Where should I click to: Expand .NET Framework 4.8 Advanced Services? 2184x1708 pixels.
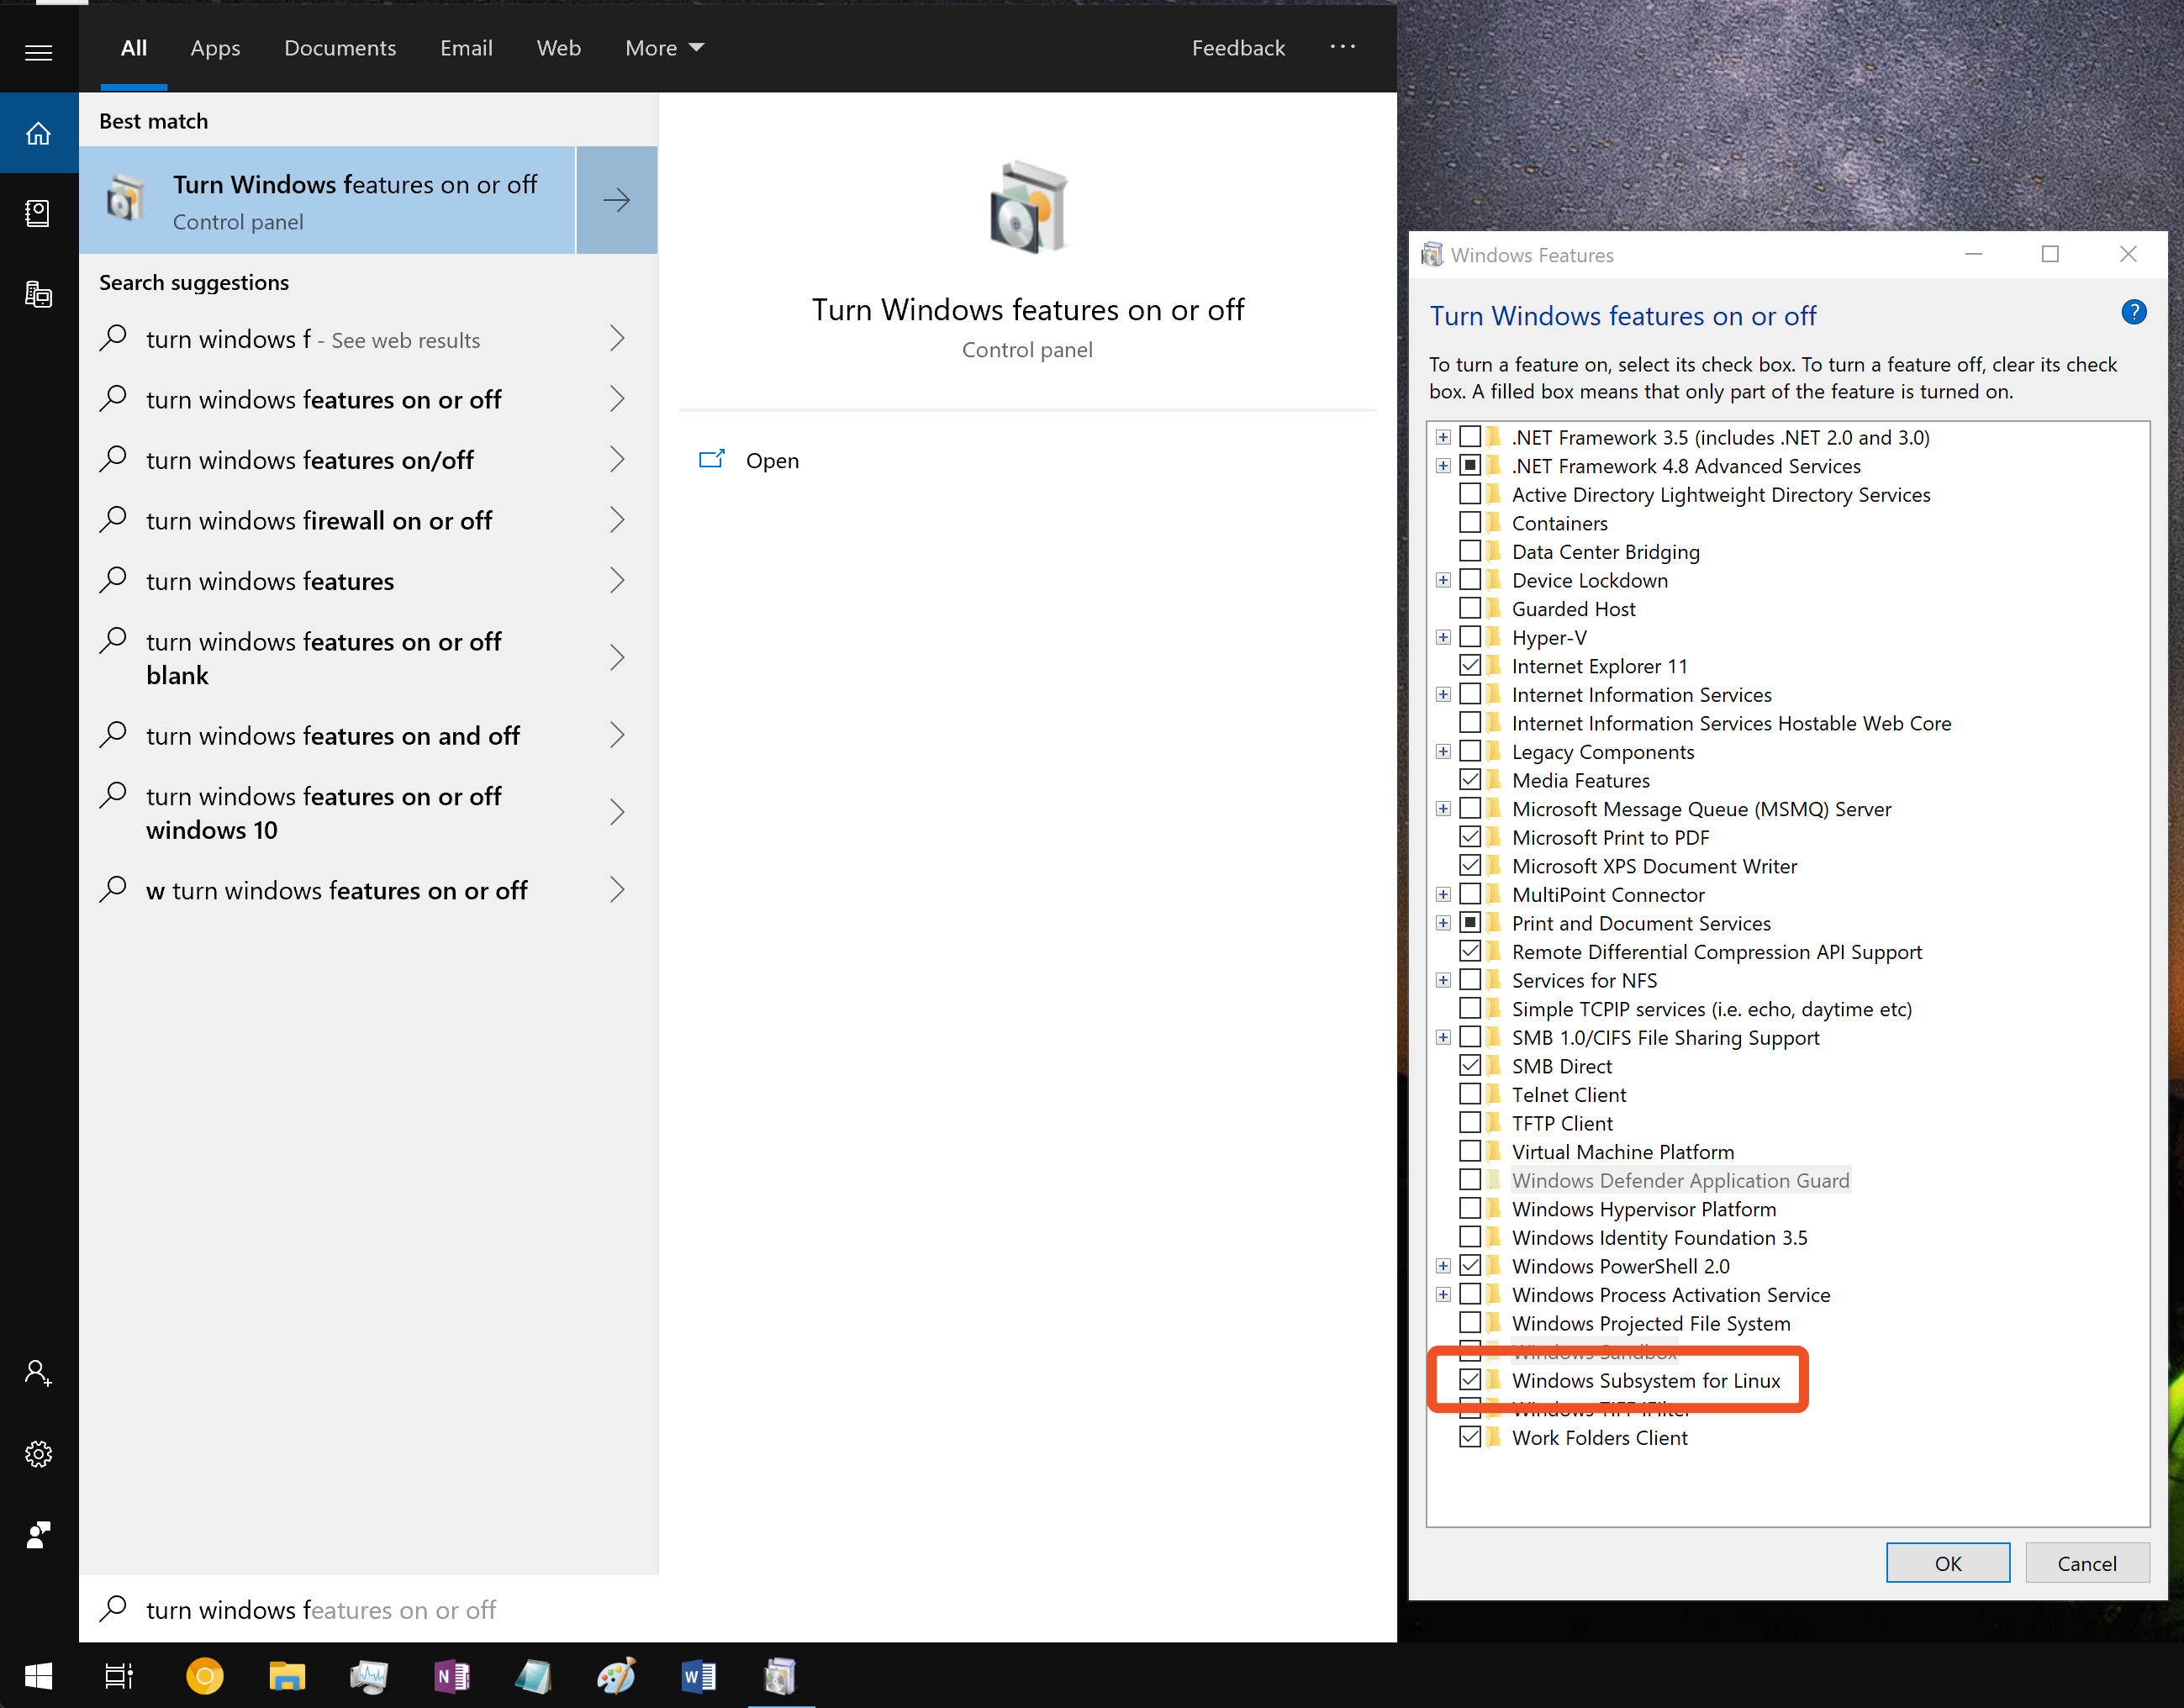point(1443,466)
